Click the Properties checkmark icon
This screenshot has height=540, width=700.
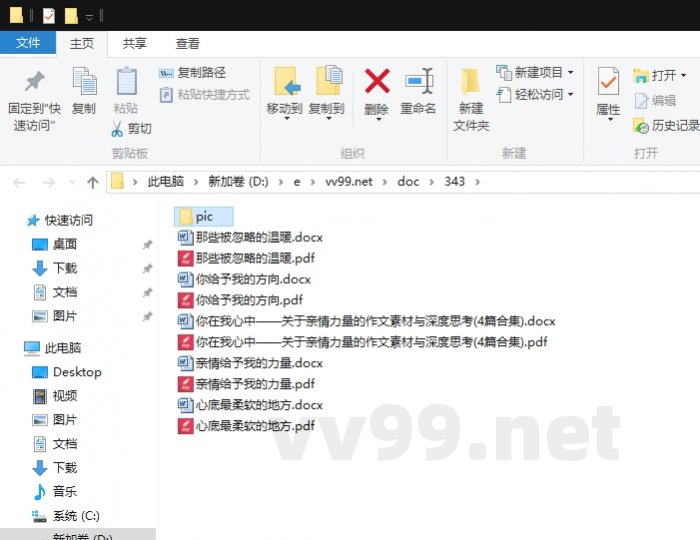[608, 81]
